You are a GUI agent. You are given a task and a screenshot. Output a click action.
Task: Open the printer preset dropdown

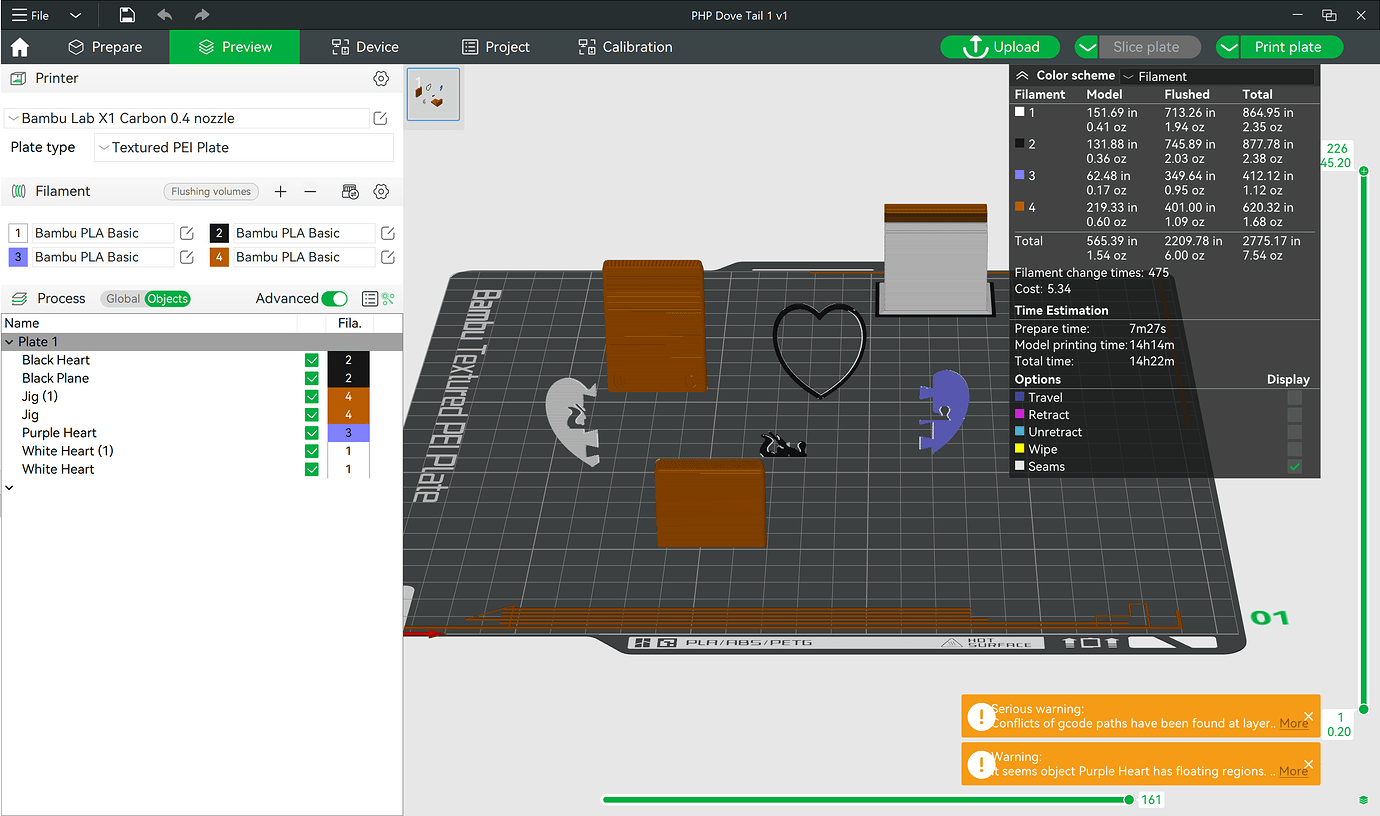[x=187, y=118]
